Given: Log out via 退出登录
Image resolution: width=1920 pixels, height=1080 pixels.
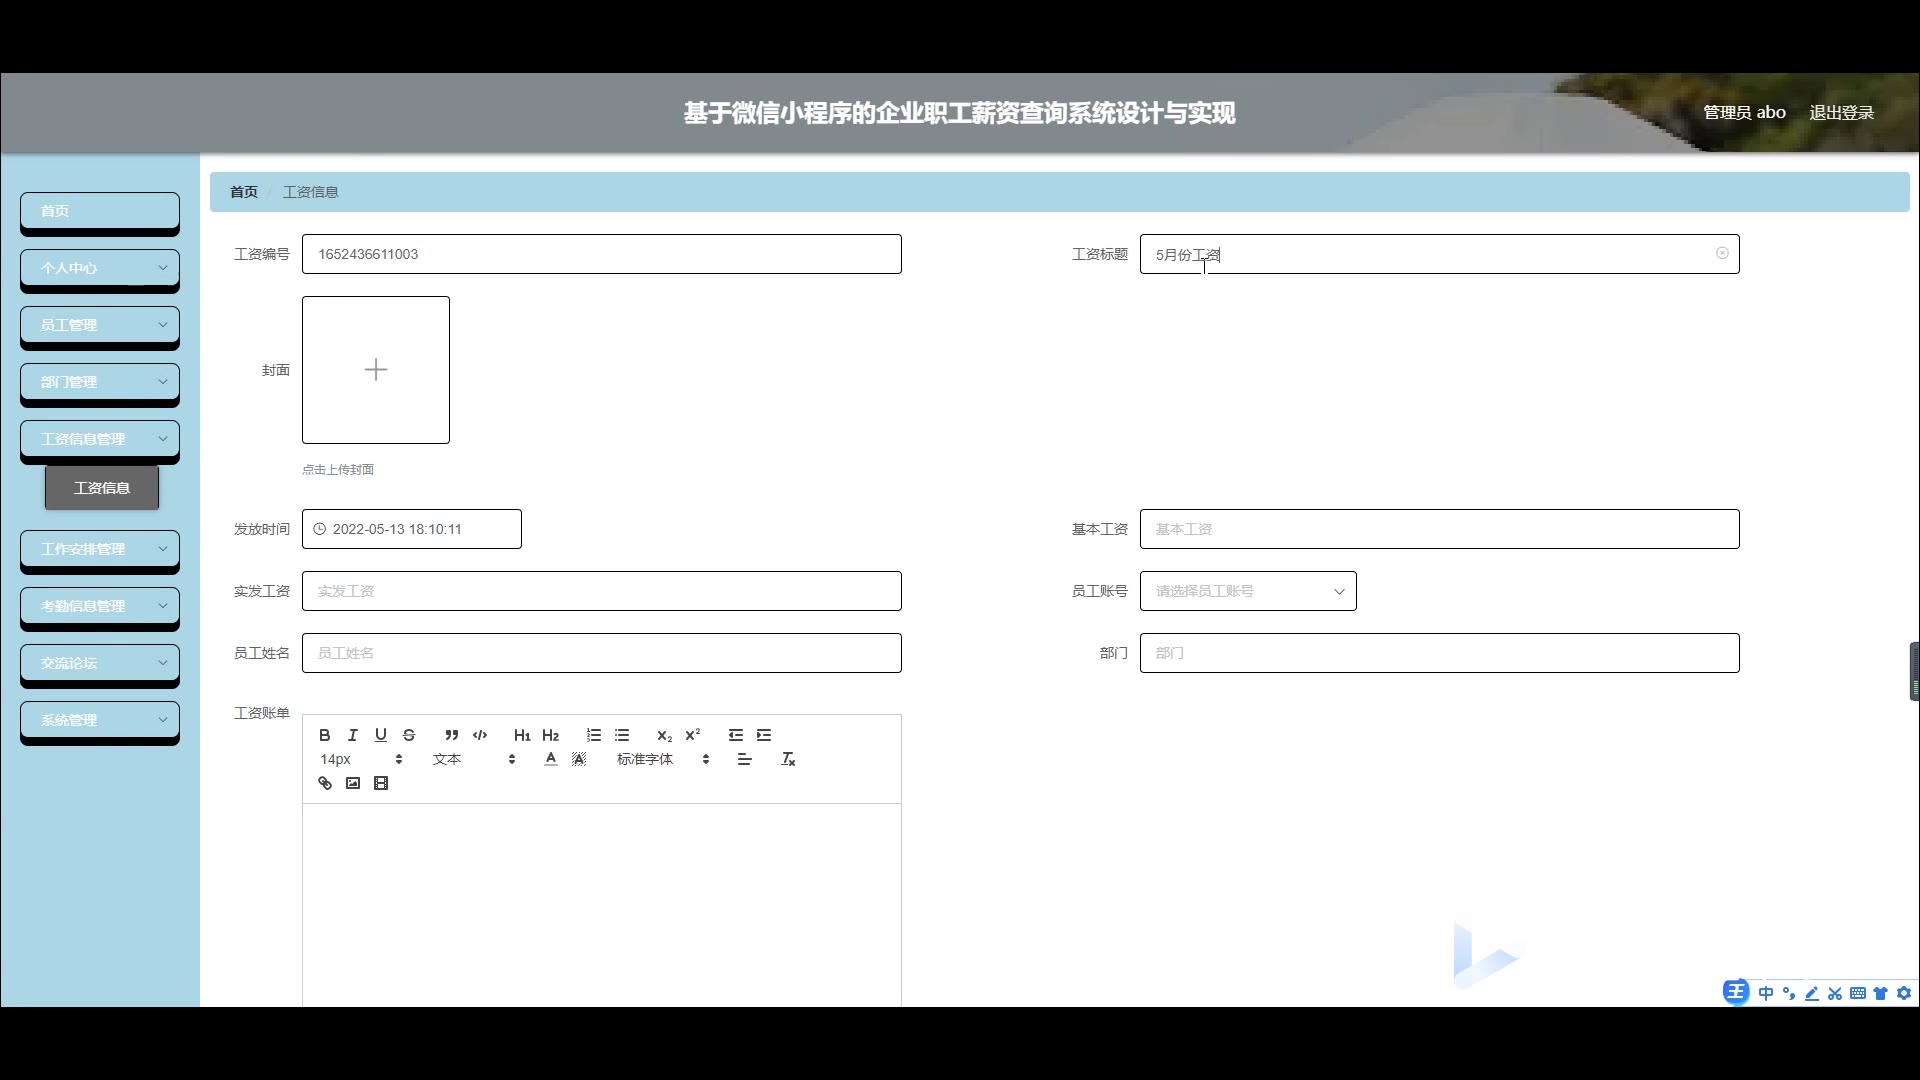Looking at the screenshot, I should (x=1841, y=113).
